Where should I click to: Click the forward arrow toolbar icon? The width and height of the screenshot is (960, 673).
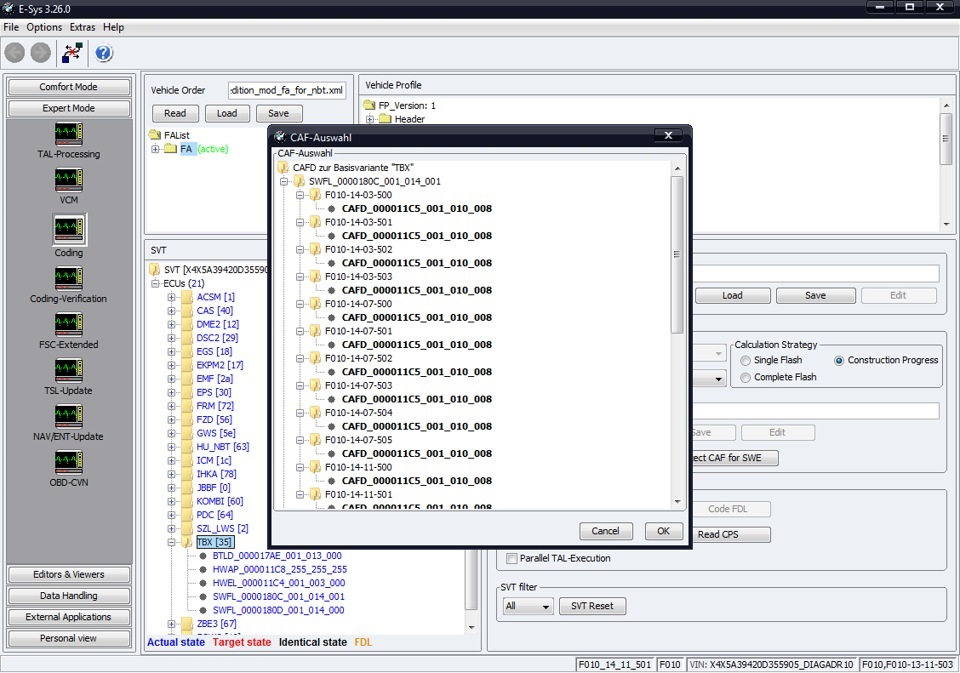(40, 53)
